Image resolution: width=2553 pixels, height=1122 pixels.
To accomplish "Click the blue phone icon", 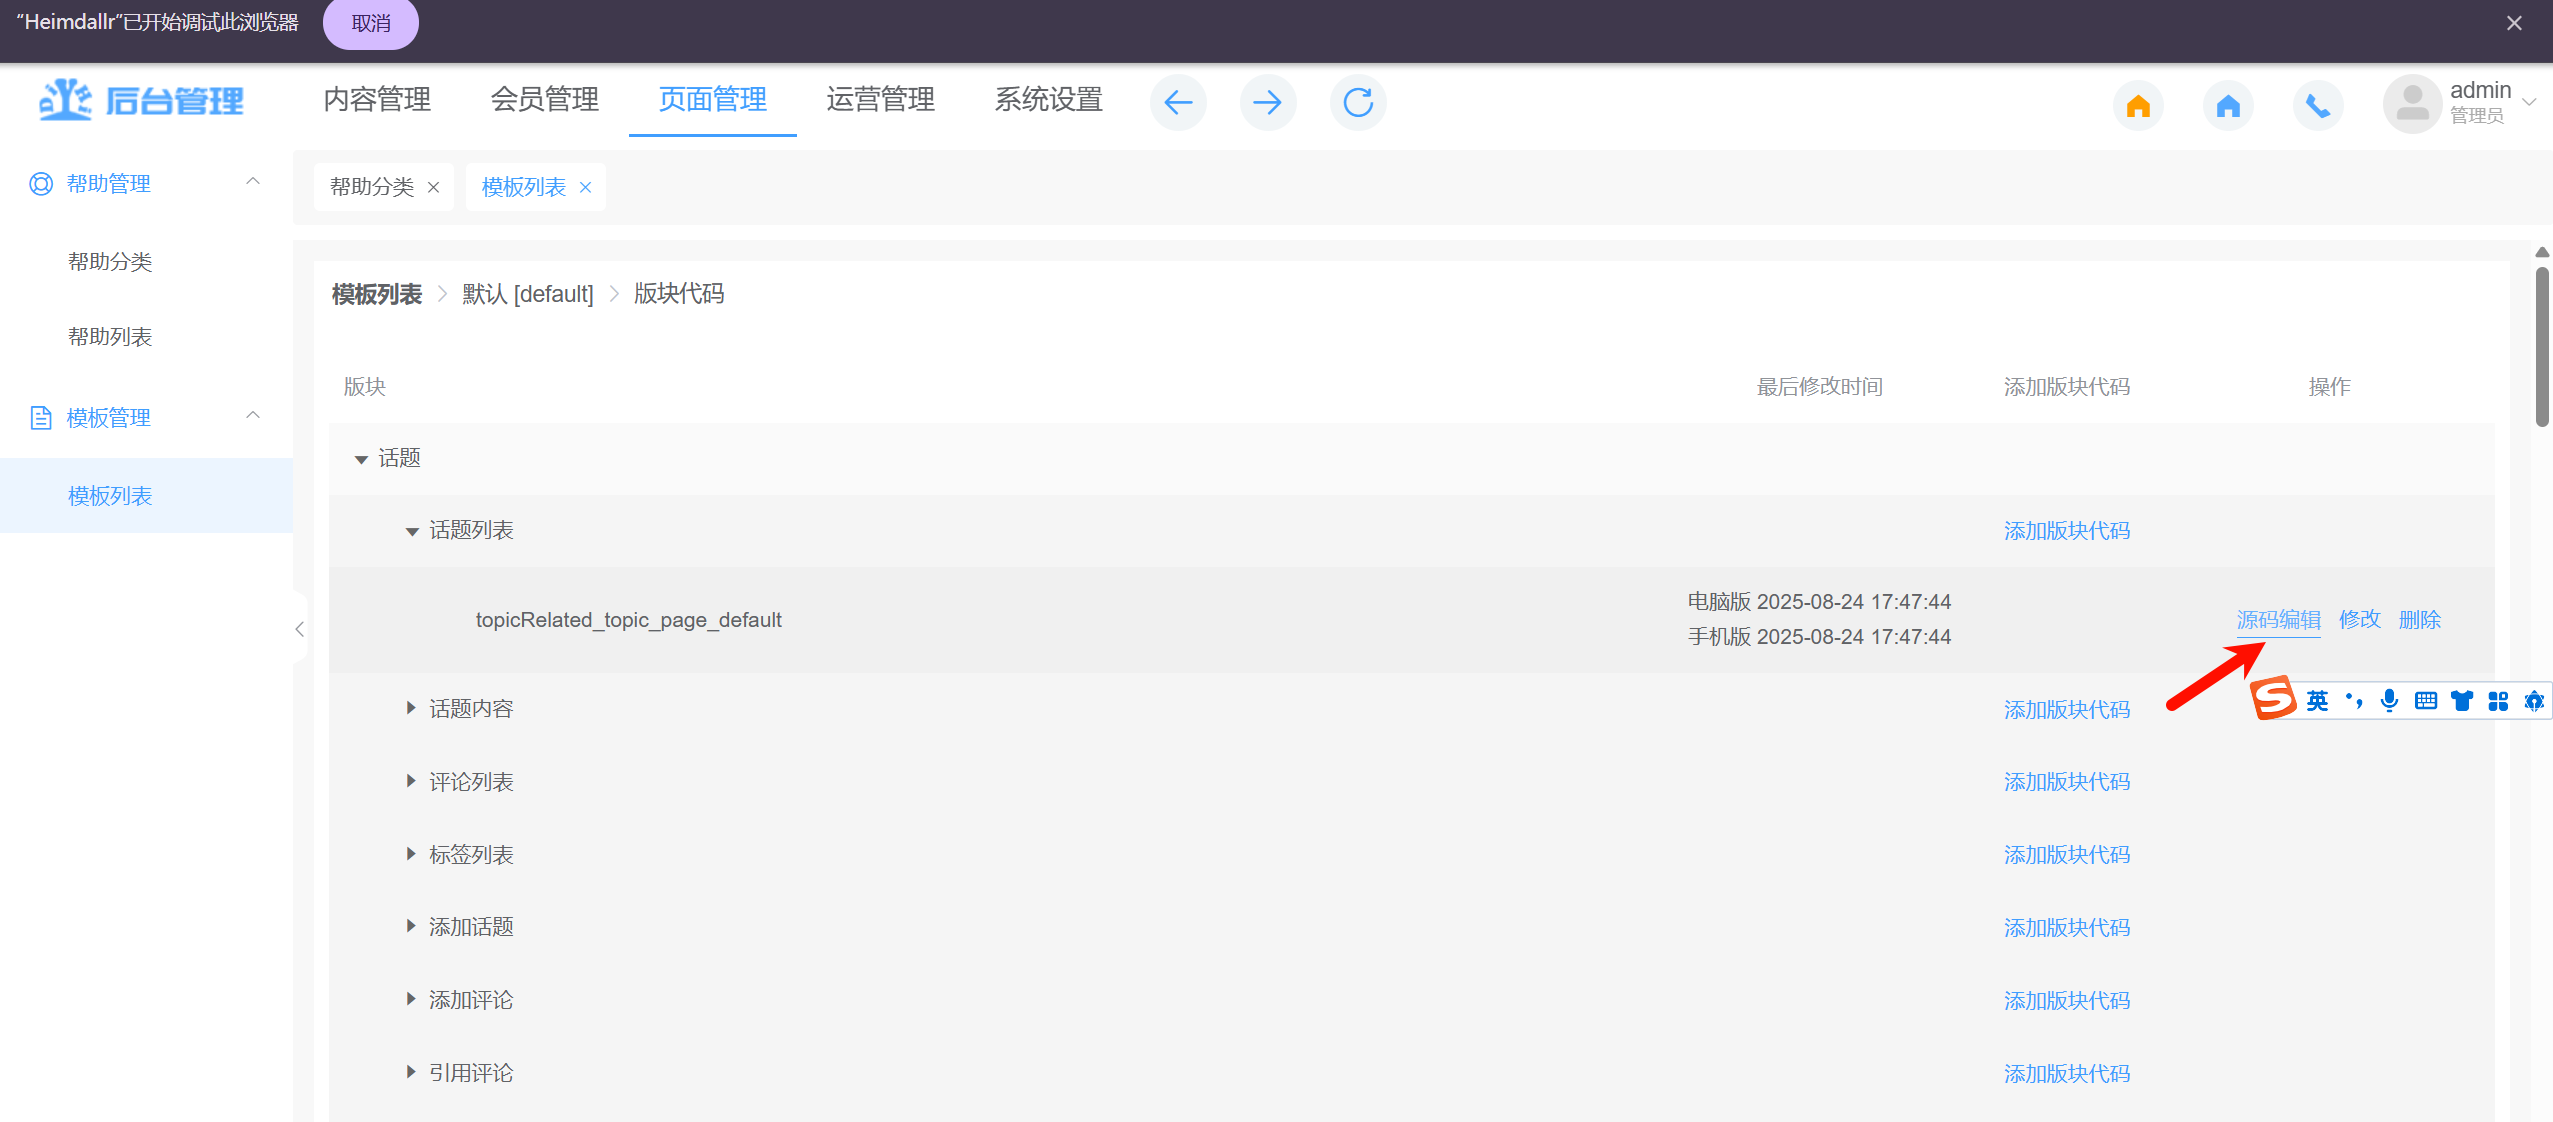I will 2317,105.
